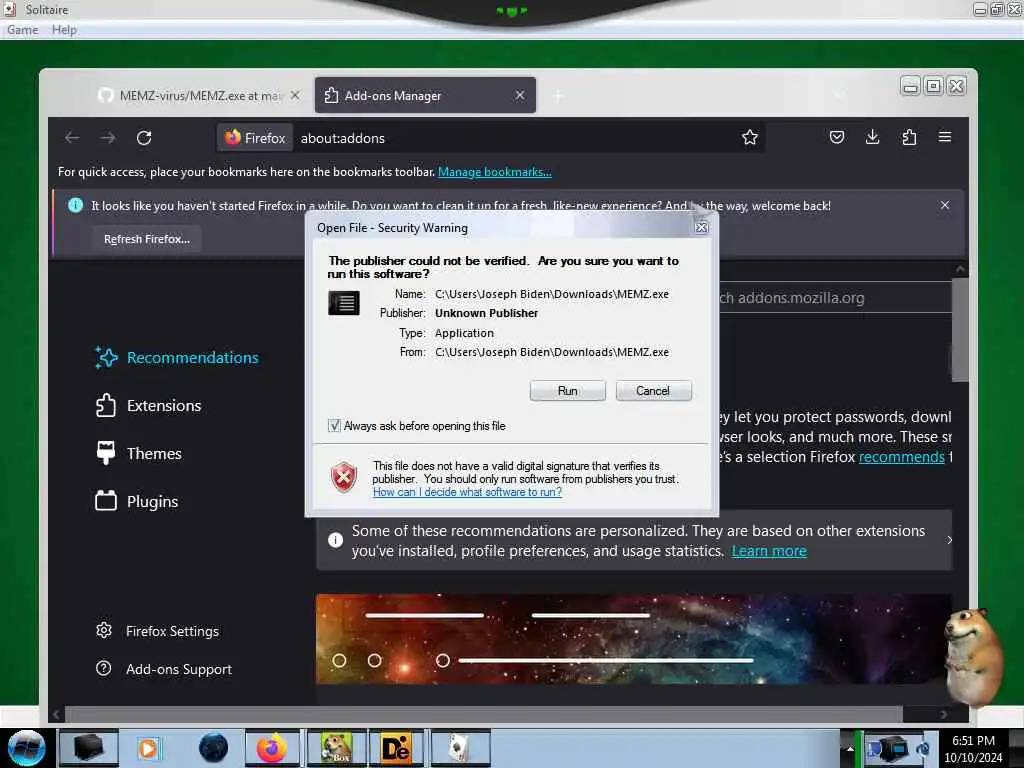Image resolution: width=1024 pixels, height=768 pixels.
Task: Open Firefox Settings from sidebar
Action: tap(157, 631)
